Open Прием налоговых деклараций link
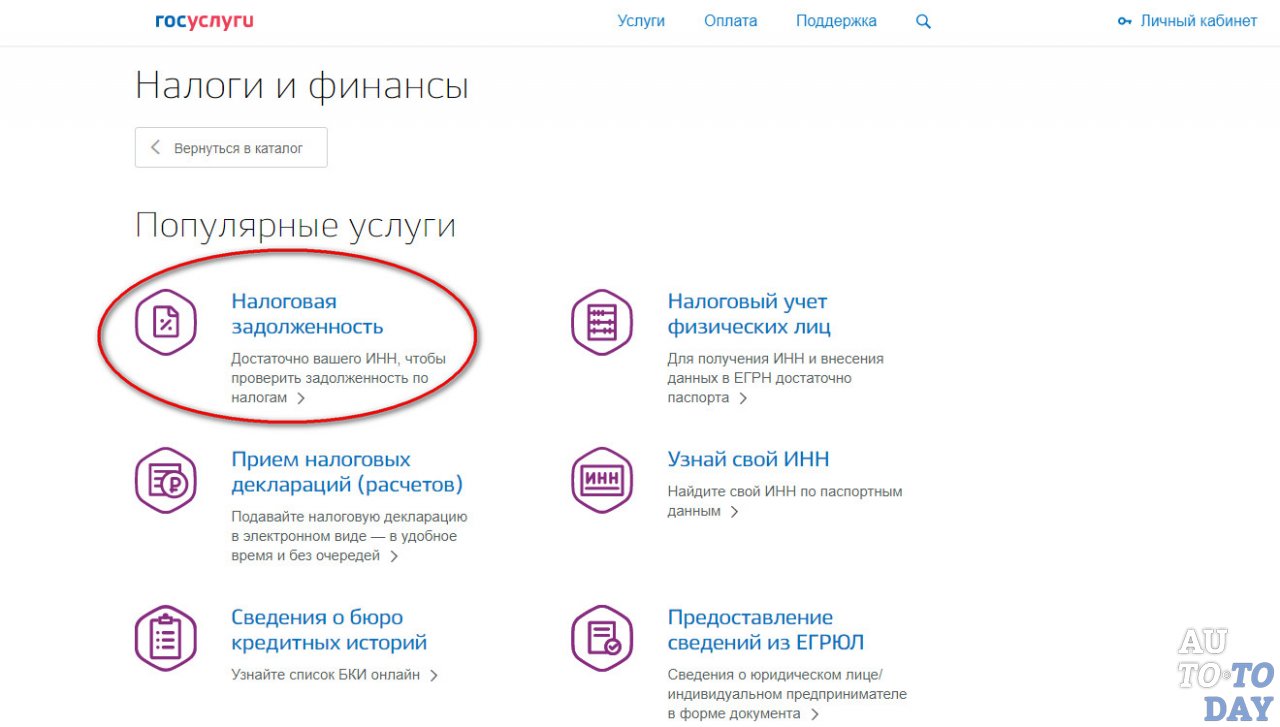Image resolution: width=1280 pixels, height=727 pixels. click(x=346, y=472)
